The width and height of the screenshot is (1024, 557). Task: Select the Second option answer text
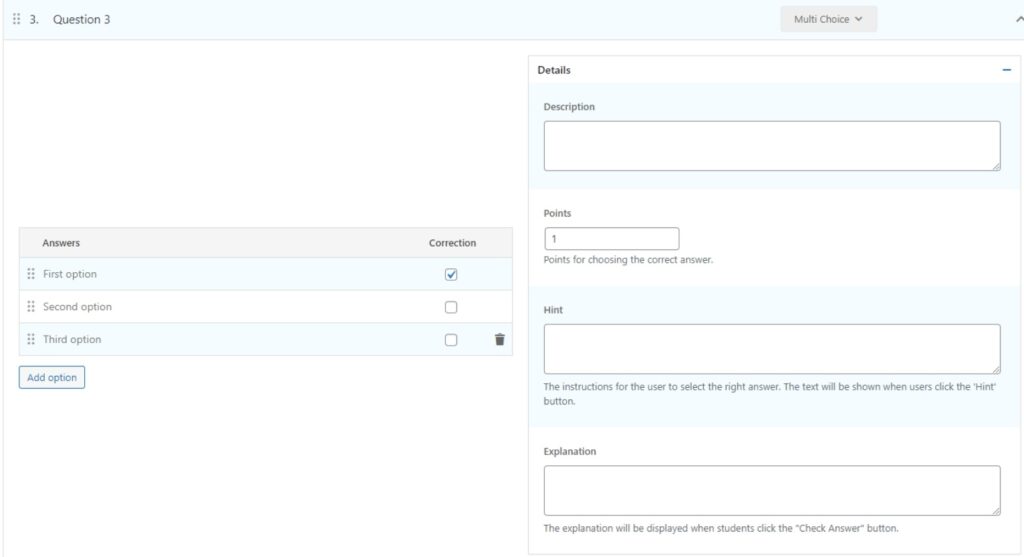click(x=77, y=307)
